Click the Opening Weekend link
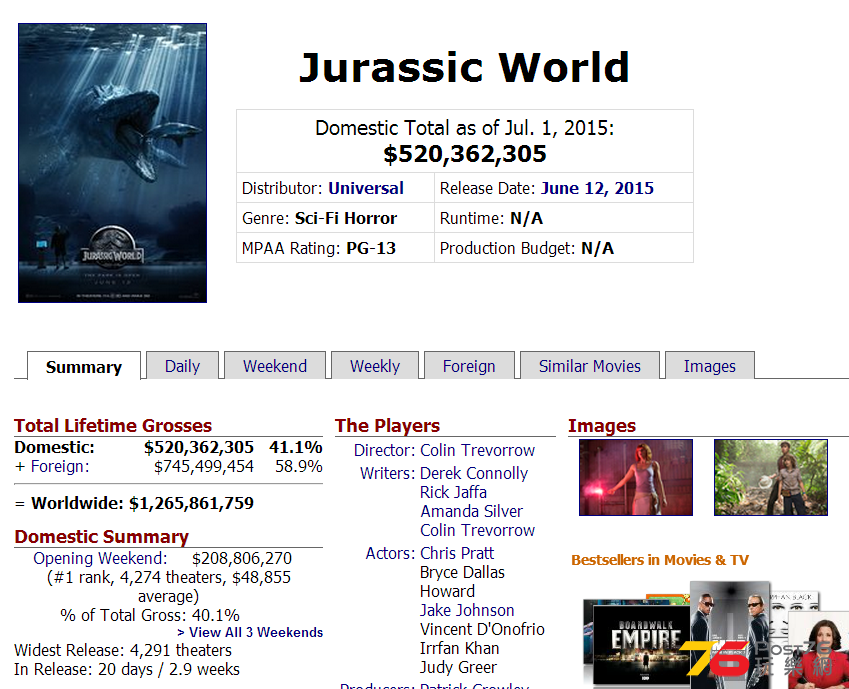Screen dimensions: 849x689 point(100,558)
